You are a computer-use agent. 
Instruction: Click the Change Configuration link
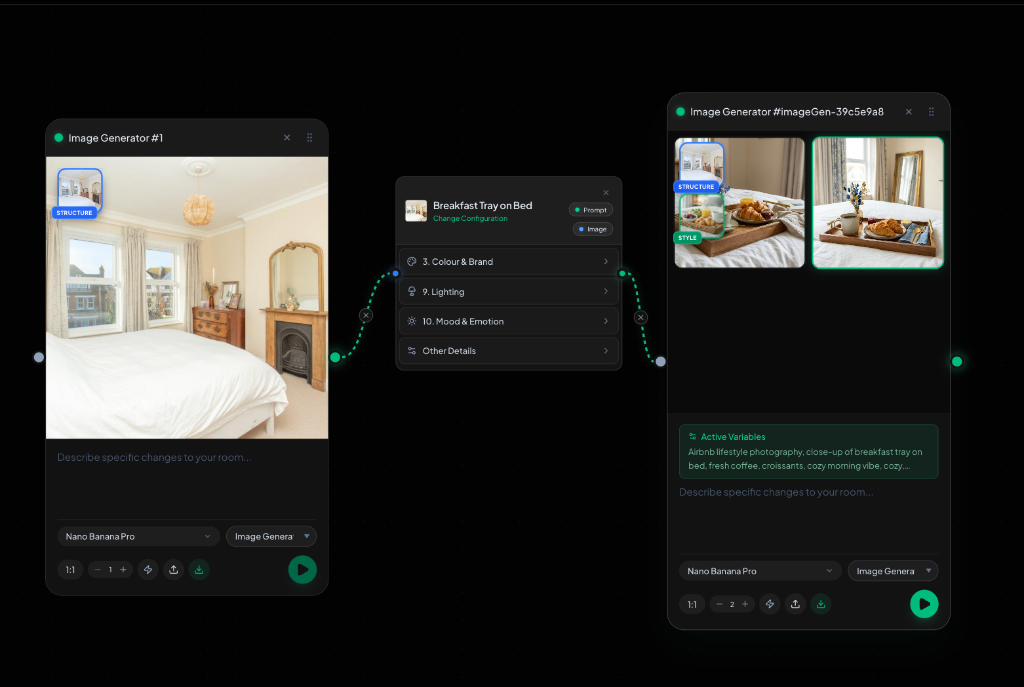point(469,219)
